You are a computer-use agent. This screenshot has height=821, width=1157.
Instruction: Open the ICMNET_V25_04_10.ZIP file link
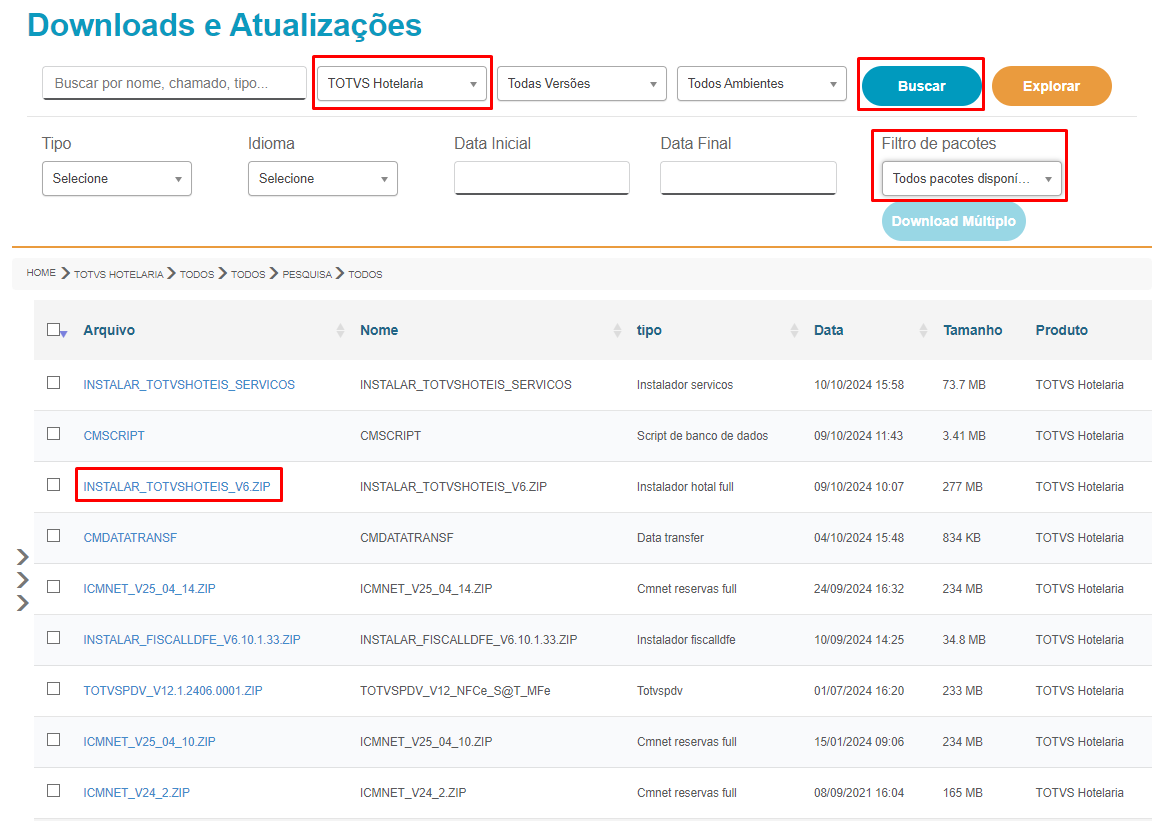coord(149,741)
